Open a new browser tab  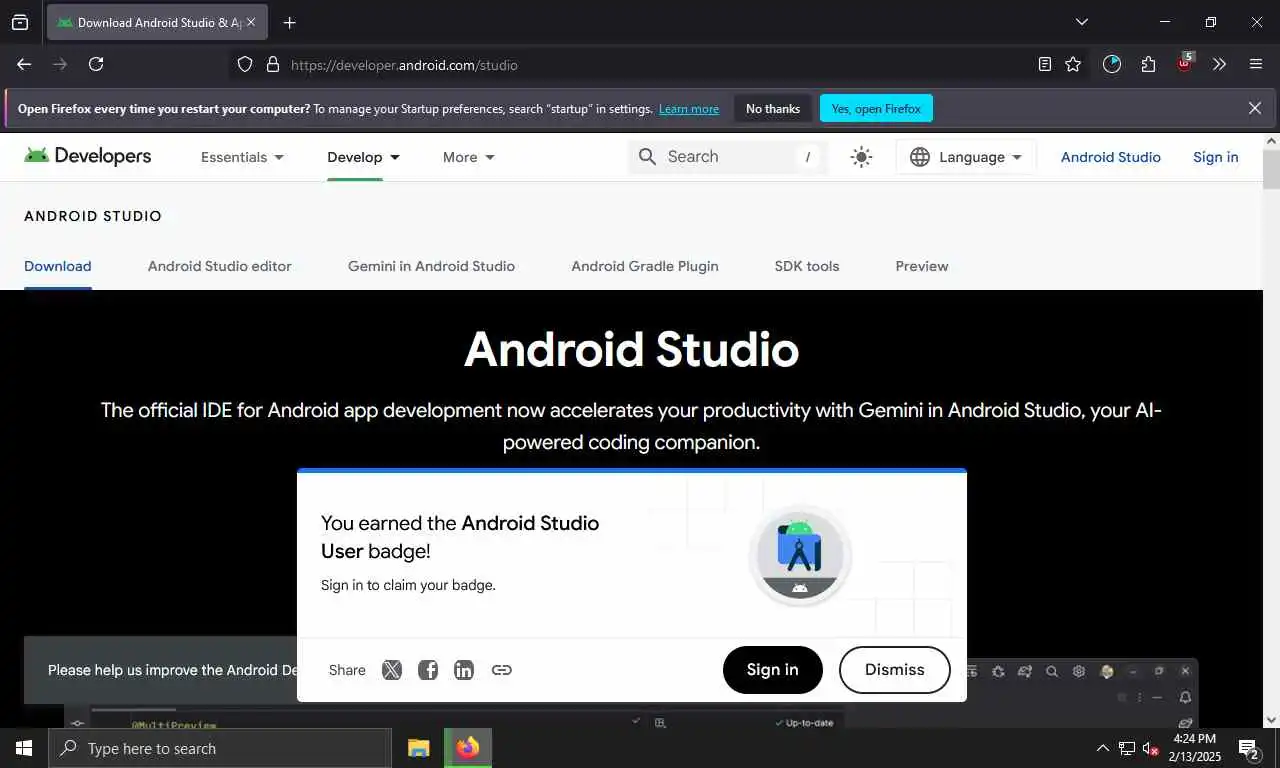pyautogui.click(x=289, y=22)
